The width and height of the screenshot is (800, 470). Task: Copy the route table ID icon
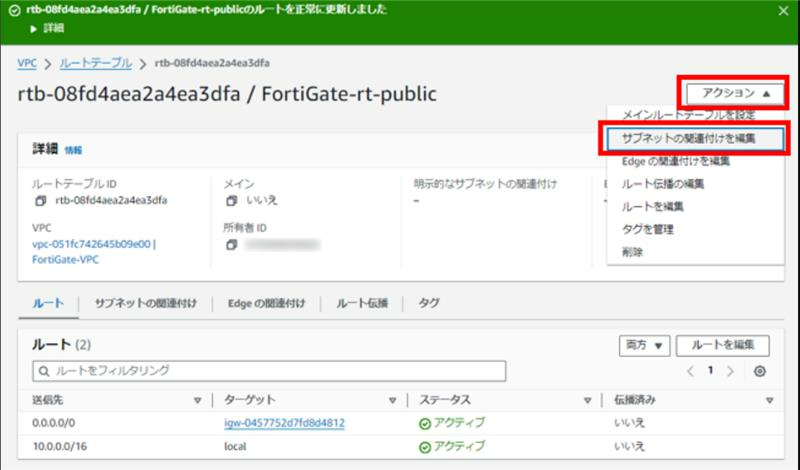coord(40,201)
